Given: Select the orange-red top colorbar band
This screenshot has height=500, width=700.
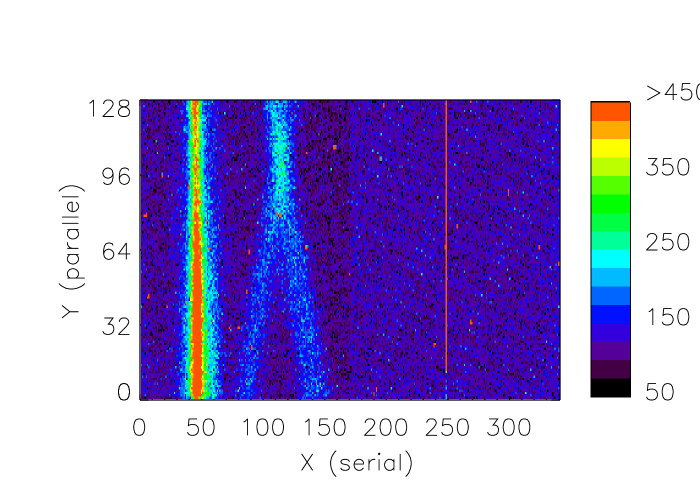Looking at the screenshot, I should tap(611, 112).
